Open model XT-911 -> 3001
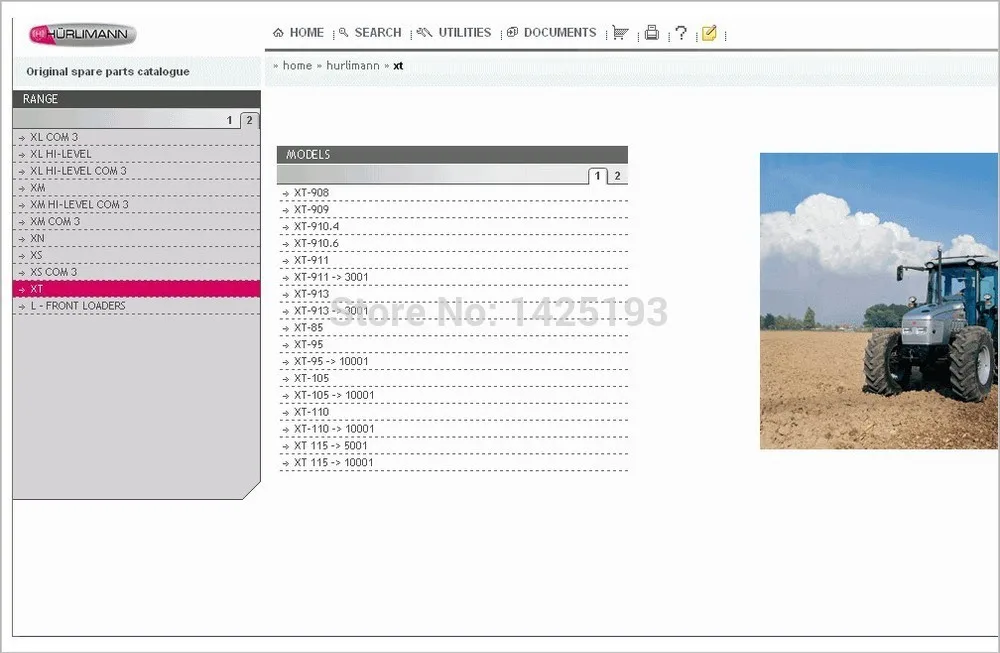The image size is (1000, 653). point(453,277)
